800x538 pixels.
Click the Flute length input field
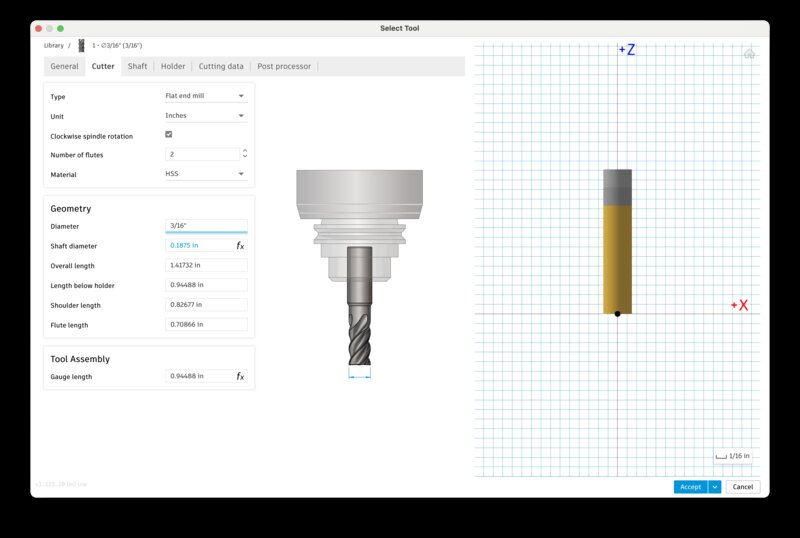point(206,325)
